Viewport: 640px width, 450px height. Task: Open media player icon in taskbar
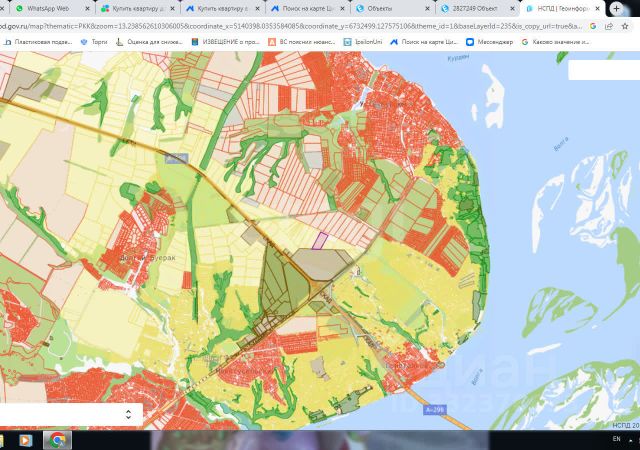[x=25, y=440]
